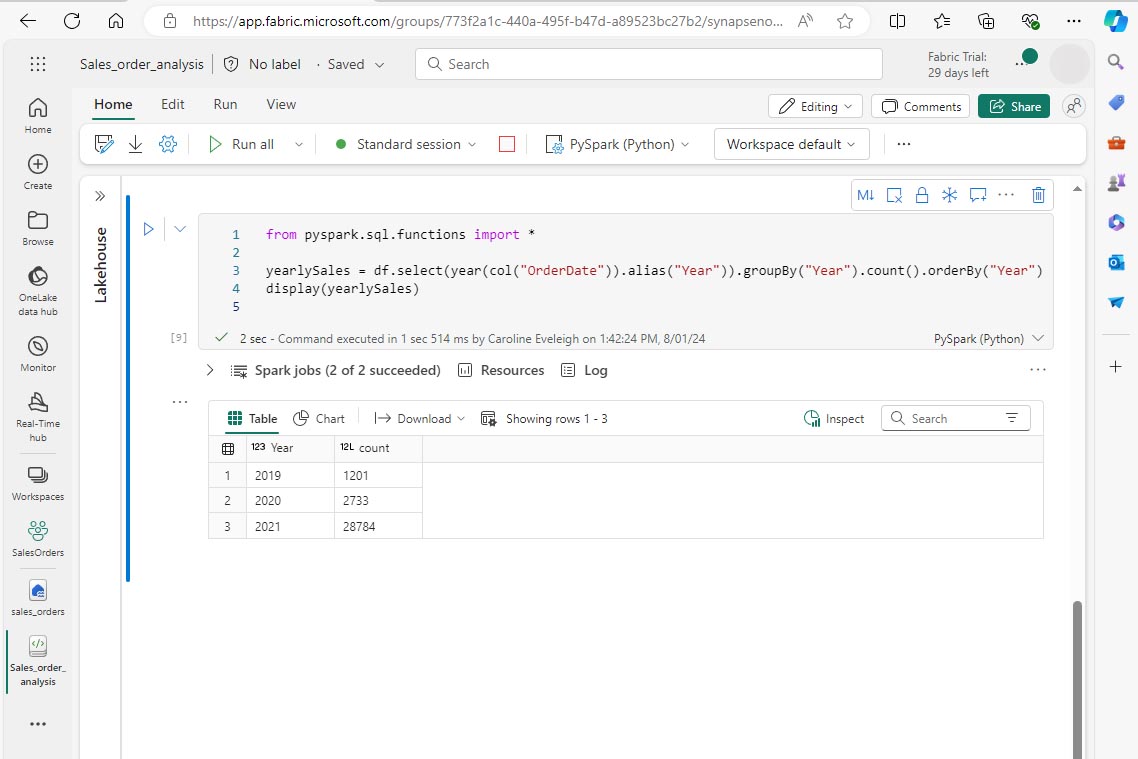Switch to the Home ribbon tab
The width and height of the screenshot is (1138, 759).
click(113, 104)
